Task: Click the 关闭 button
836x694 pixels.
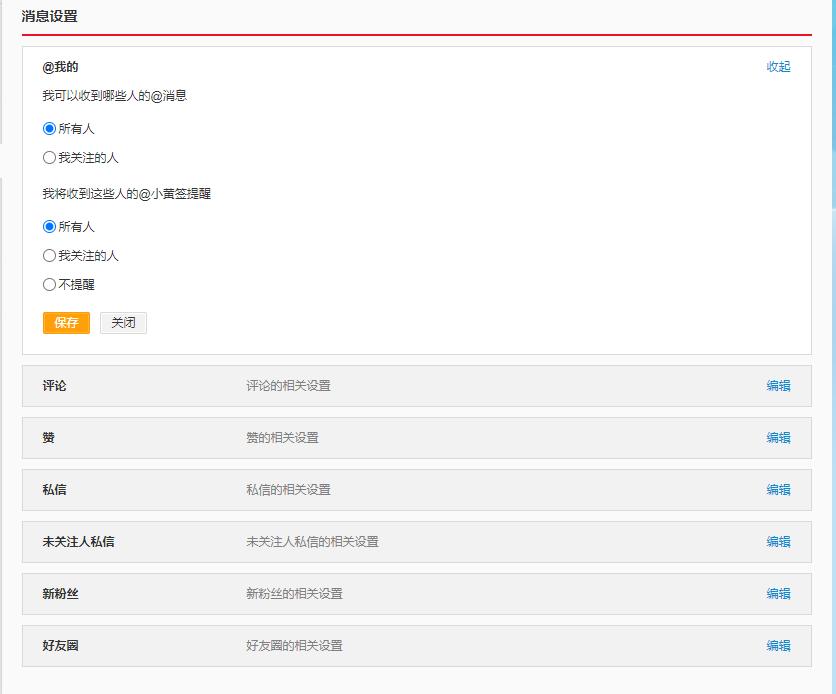Action: click(x=123, y=323)
